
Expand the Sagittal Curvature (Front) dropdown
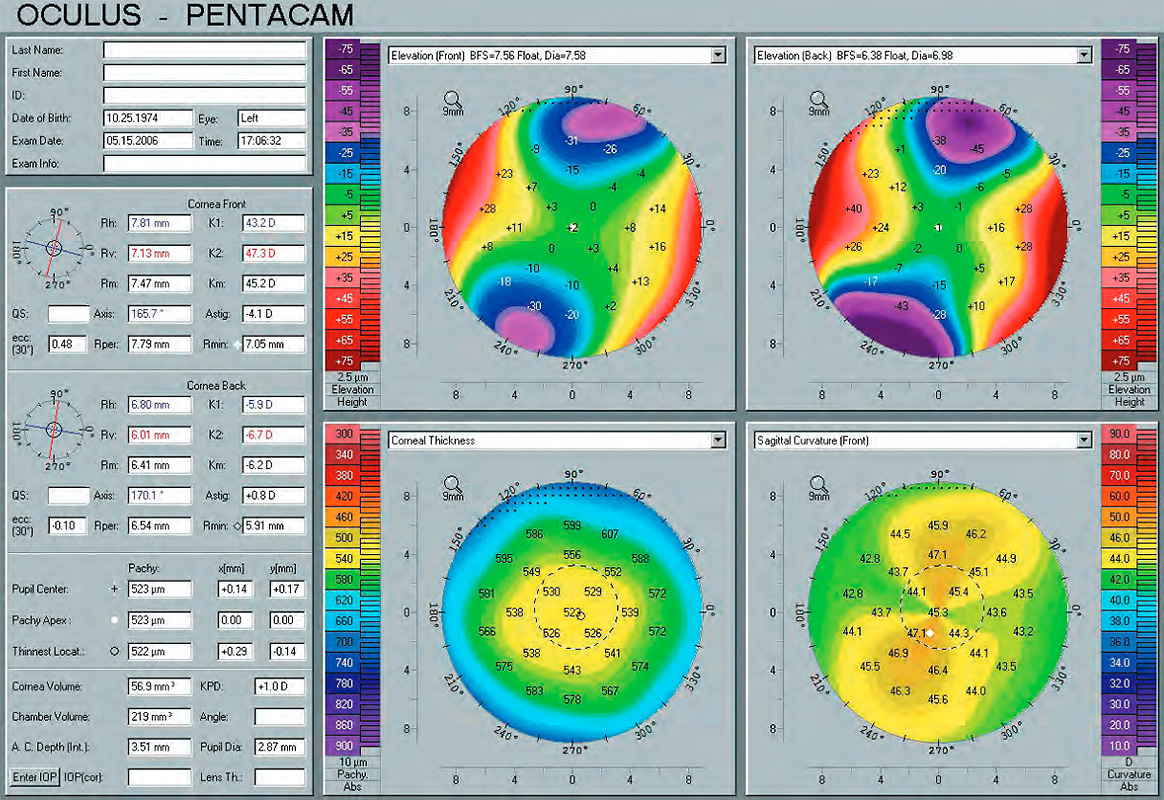point(1083,440)
